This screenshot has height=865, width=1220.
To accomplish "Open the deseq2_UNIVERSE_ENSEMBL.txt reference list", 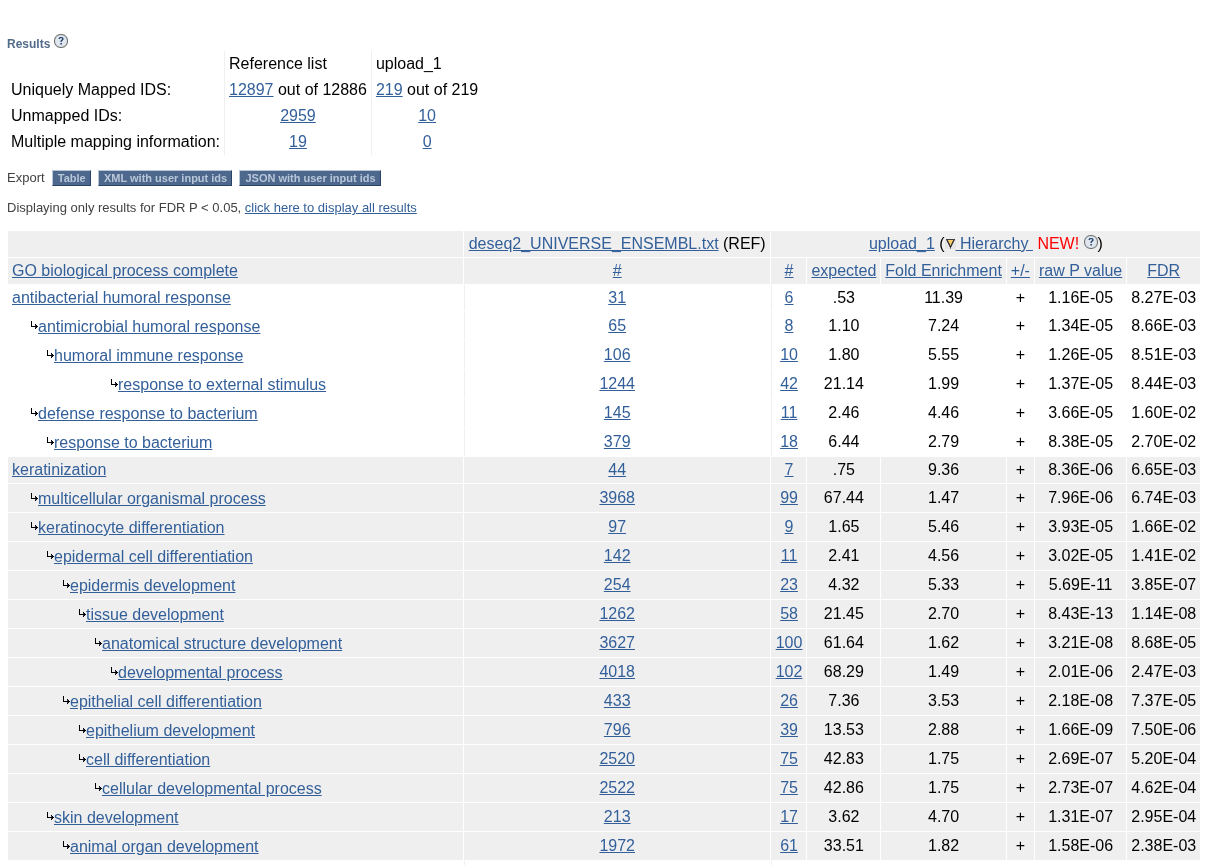I will (x=593, y=243).
